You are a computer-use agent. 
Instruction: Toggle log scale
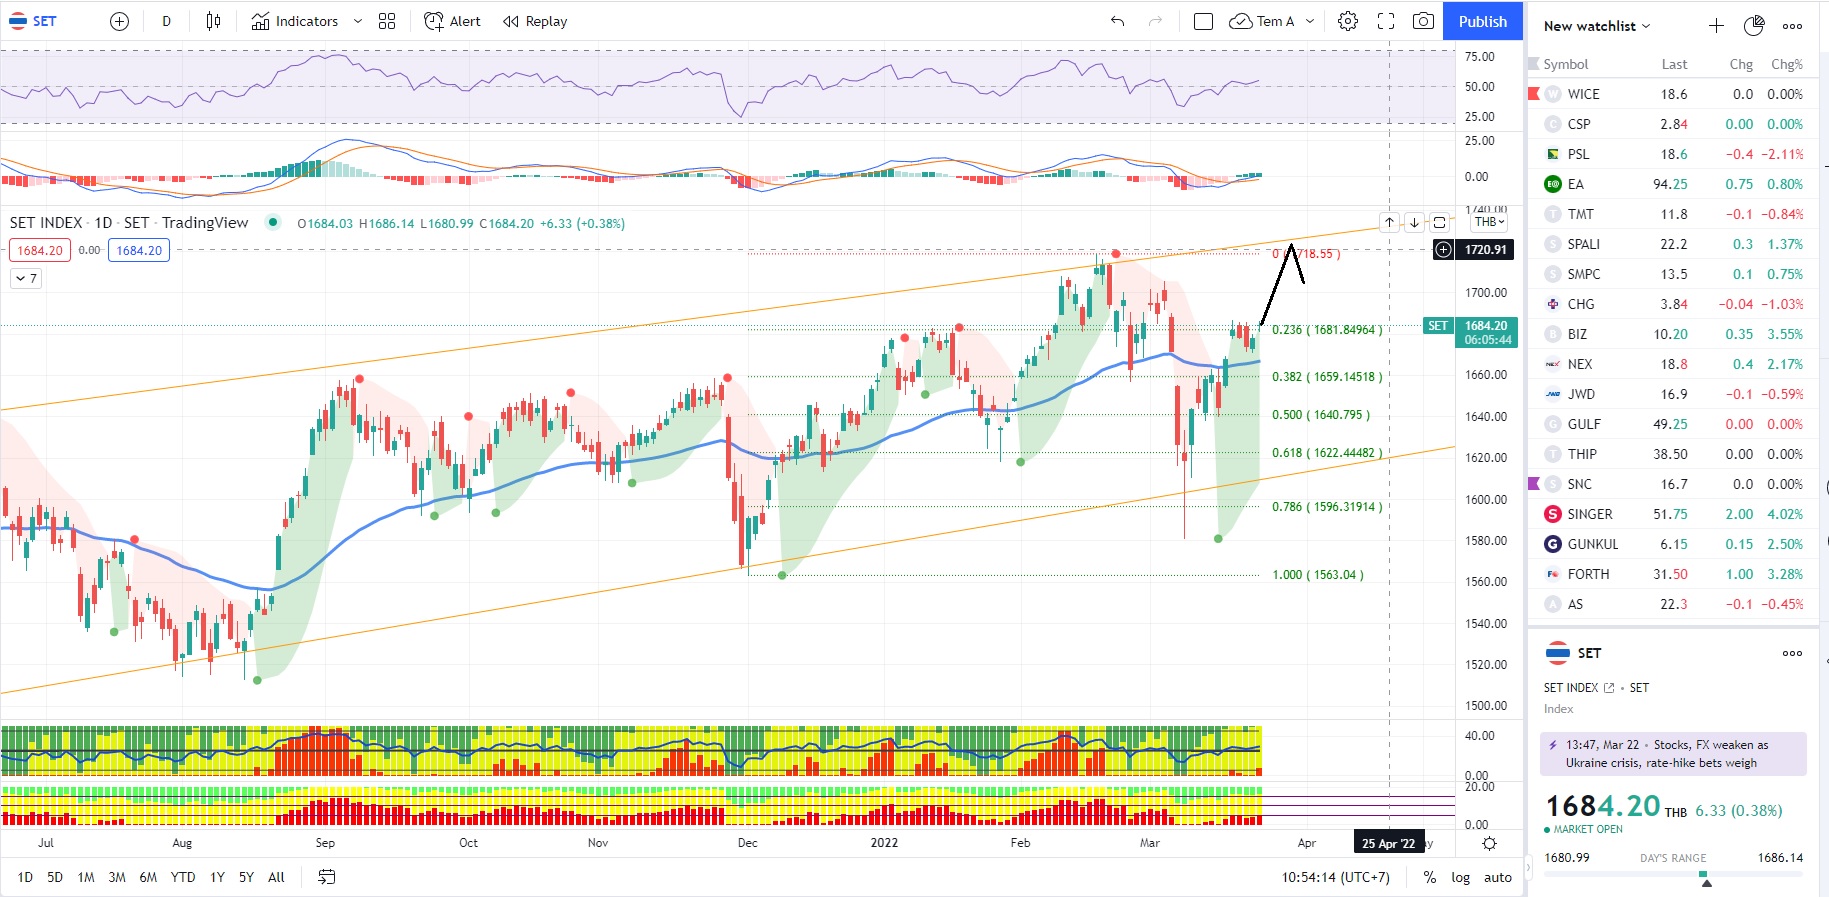1461,877
